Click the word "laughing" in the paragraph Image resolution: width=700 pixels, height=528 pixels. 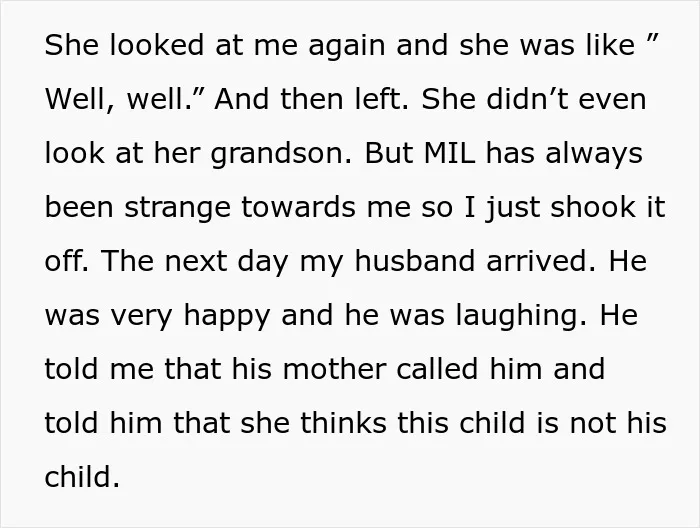pos(522,316)
